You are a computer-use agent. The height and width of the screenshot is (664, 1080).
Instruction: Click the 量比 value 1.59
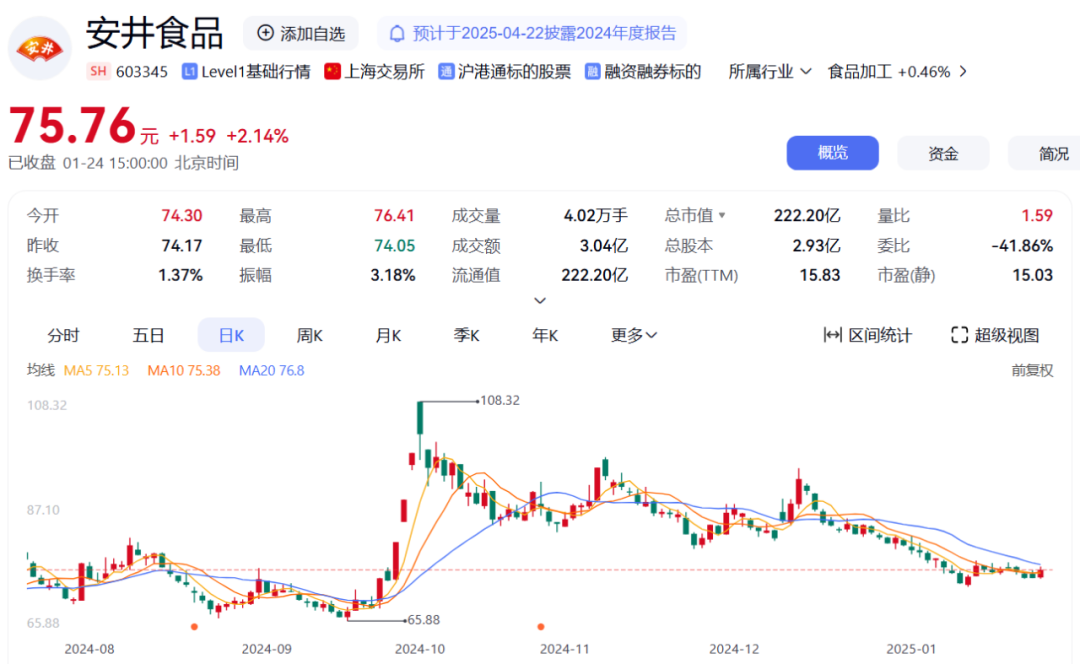pyautogui.click(x=1037, y=216)
